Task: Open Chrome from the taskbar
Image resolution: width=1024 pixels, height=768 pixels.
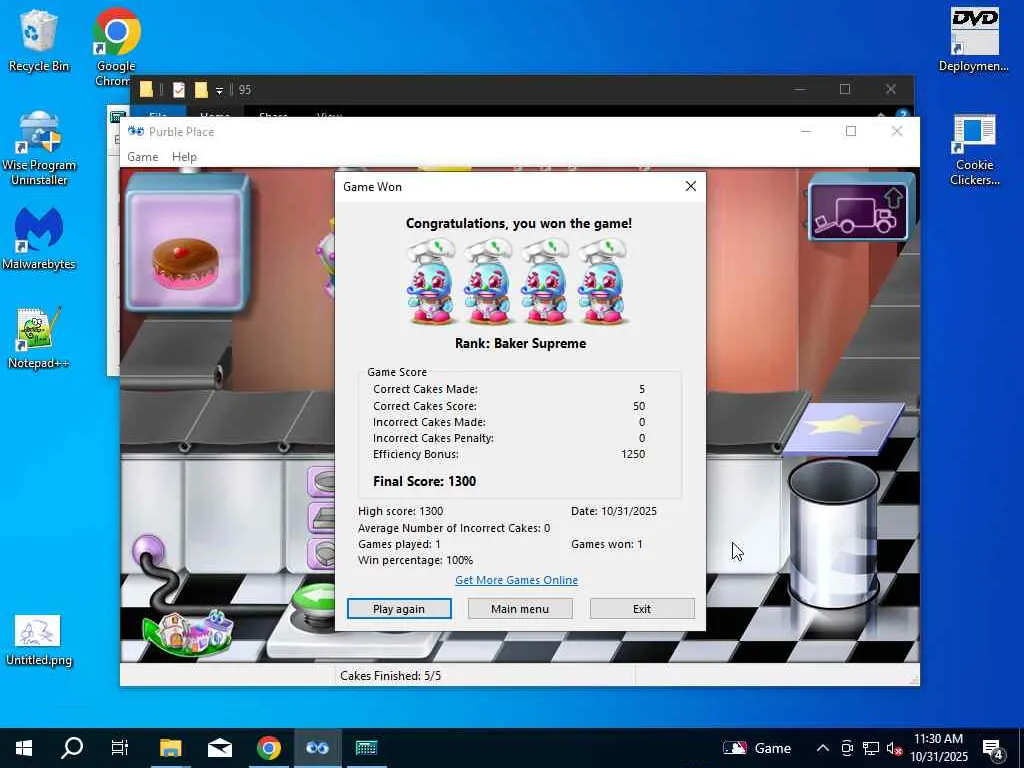Action: [268, 748]
